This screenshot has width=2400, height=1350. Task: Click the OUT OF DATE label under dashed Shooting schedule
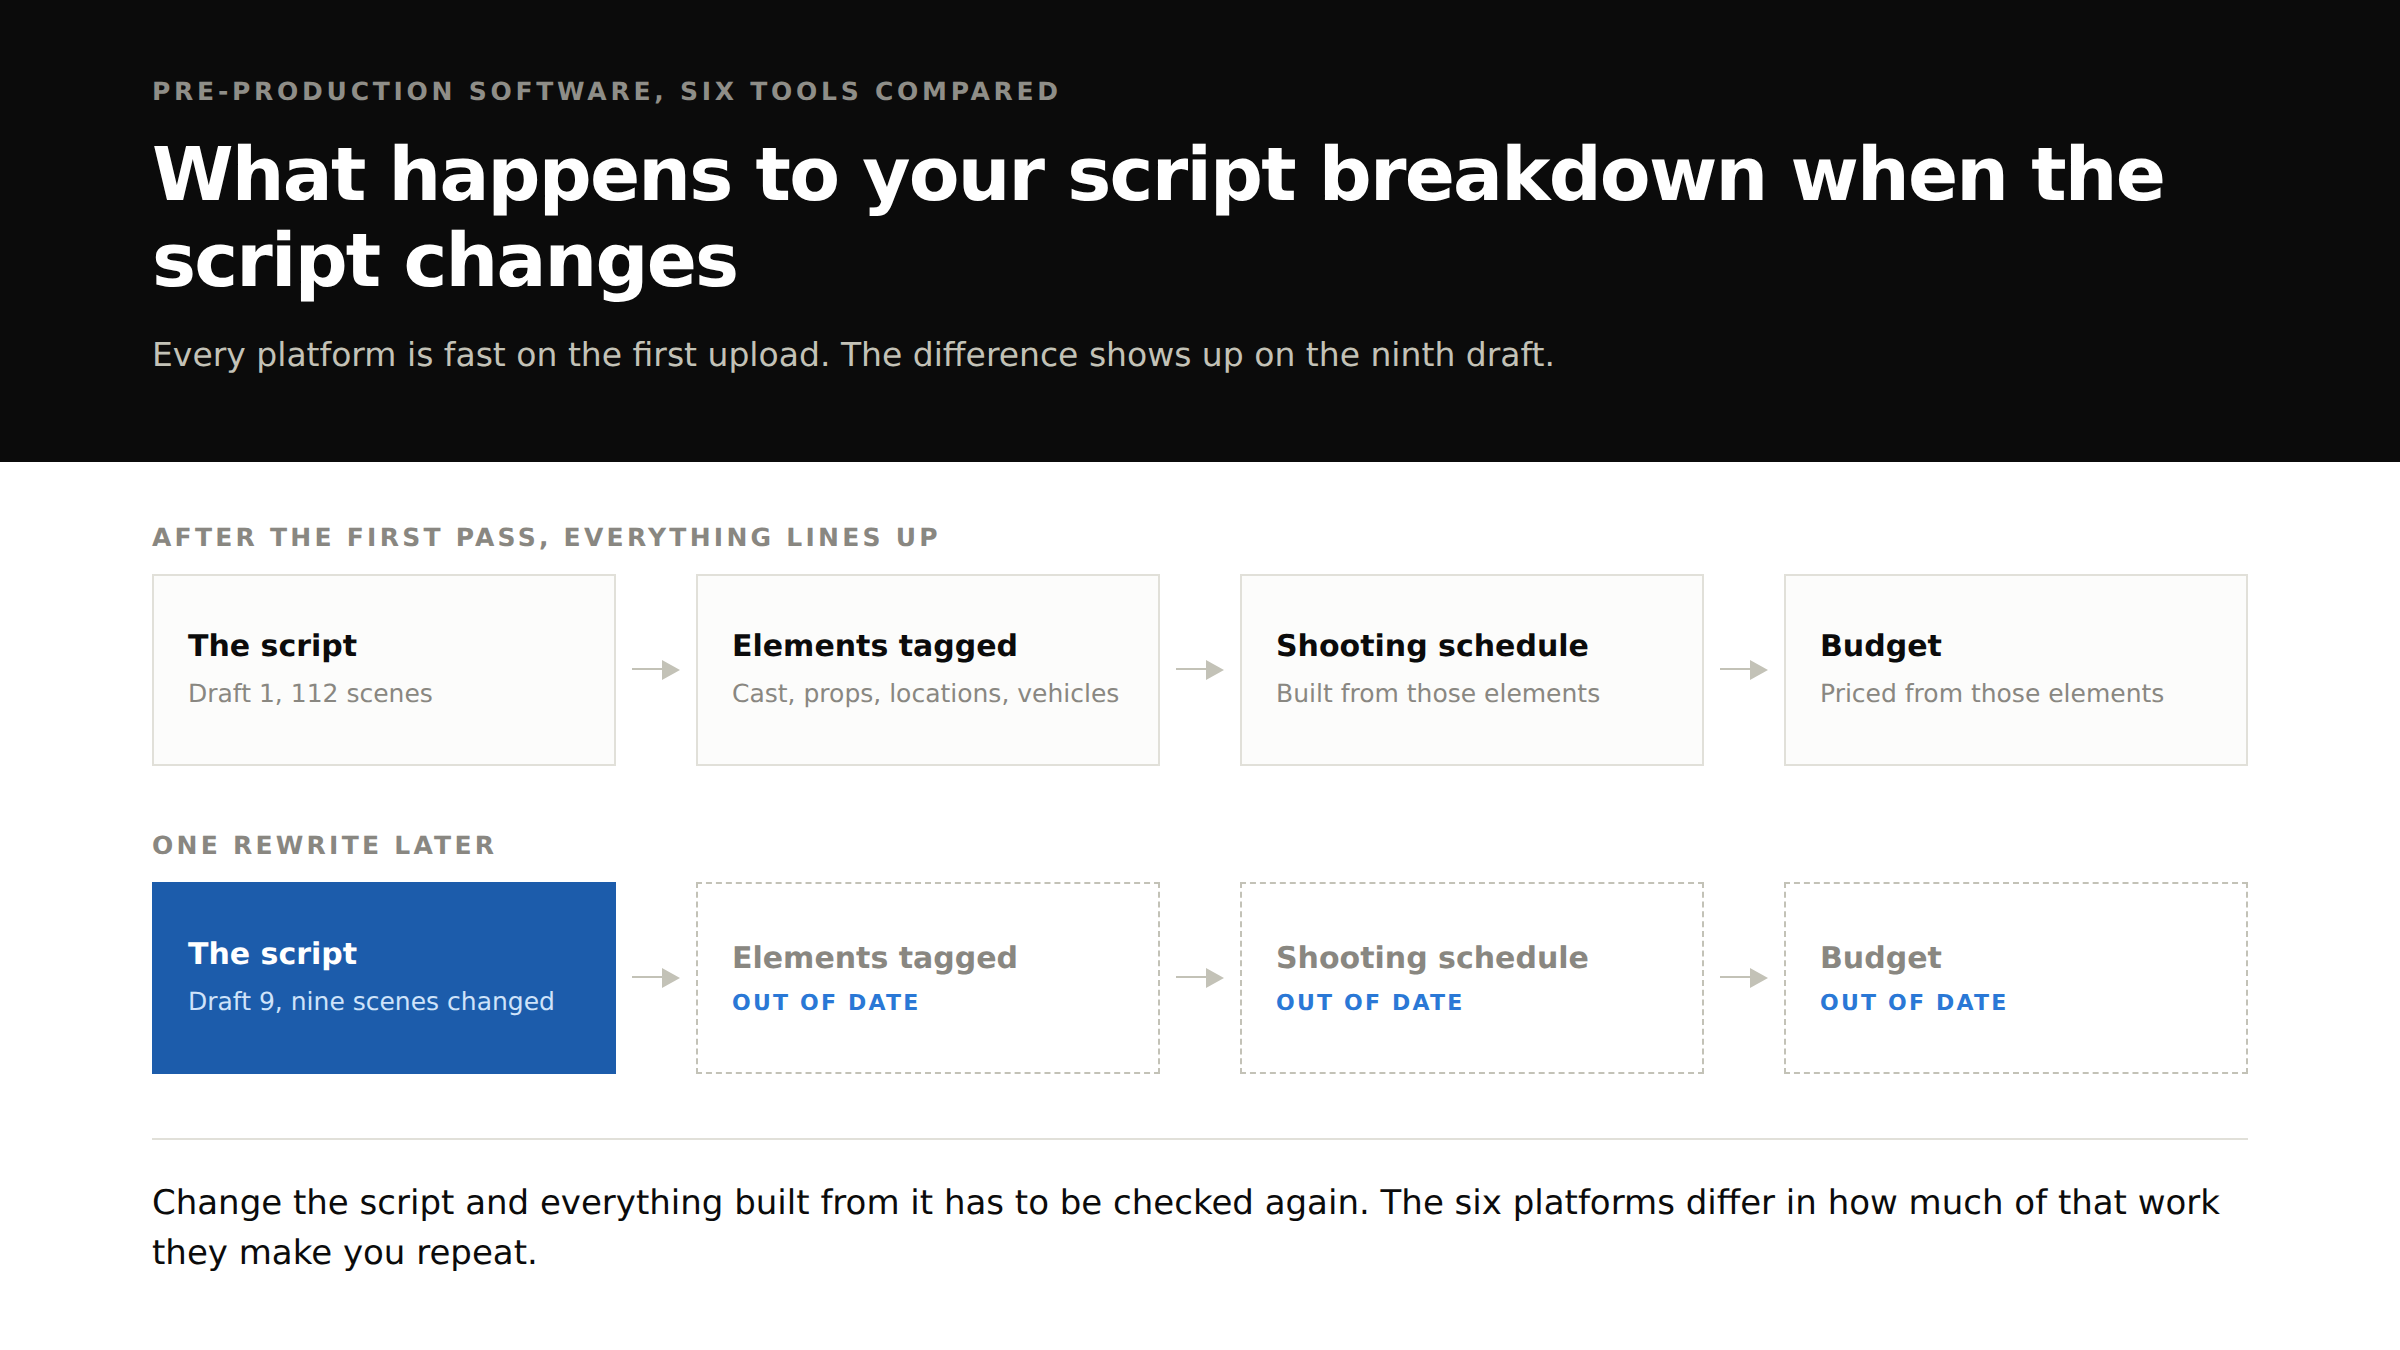pos(1369,1002)
